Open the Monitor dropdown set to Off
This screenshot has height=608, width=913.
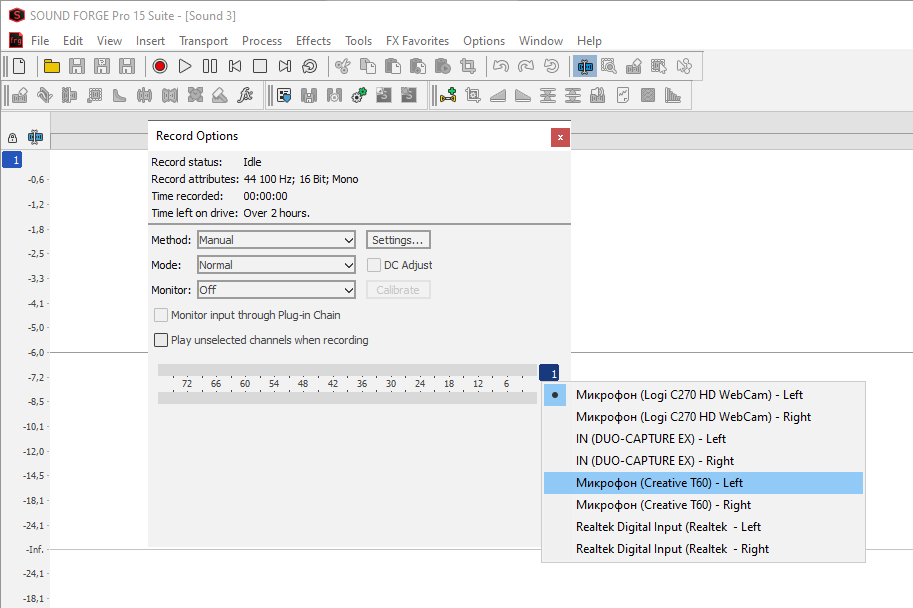coord(276,290)
